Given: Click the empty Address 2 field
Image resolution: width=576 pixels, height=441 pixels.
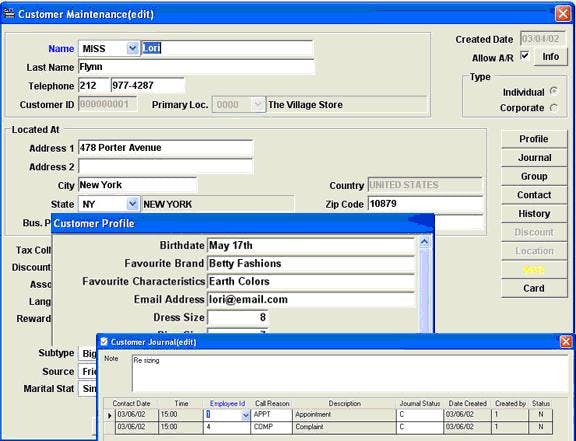Looking at the screenshot, I should [x=165, y=166].
